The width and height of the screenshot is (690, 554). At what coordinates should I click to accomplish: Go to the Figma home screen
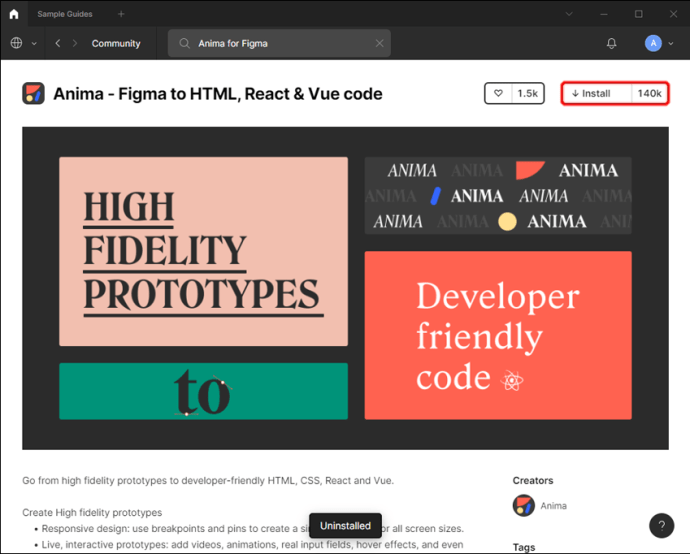[x=14, y=14]
